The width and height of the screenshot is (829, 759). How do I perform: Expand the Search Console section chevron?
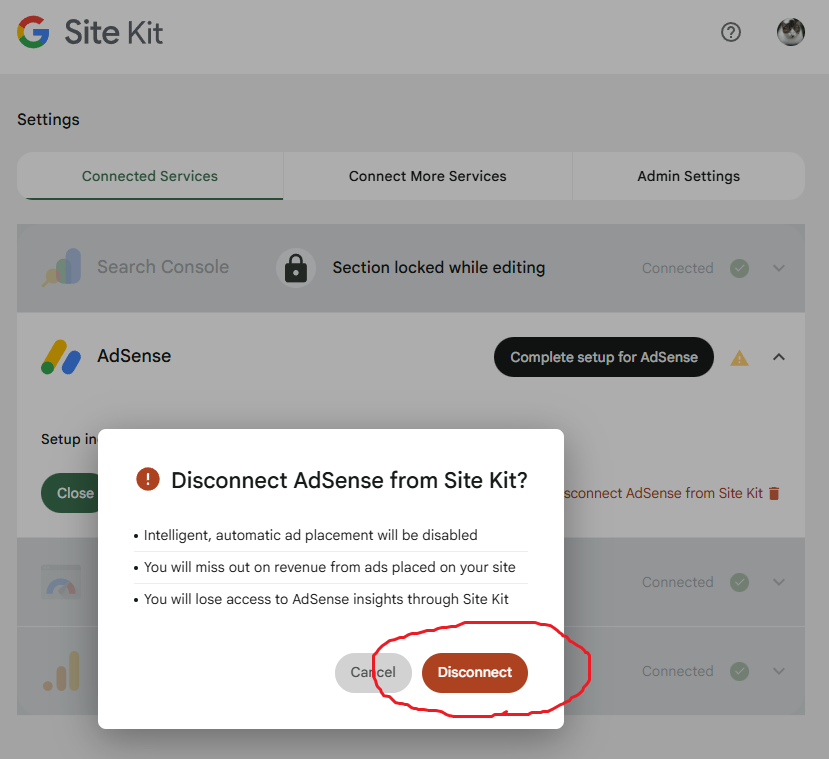pos(779,268)
